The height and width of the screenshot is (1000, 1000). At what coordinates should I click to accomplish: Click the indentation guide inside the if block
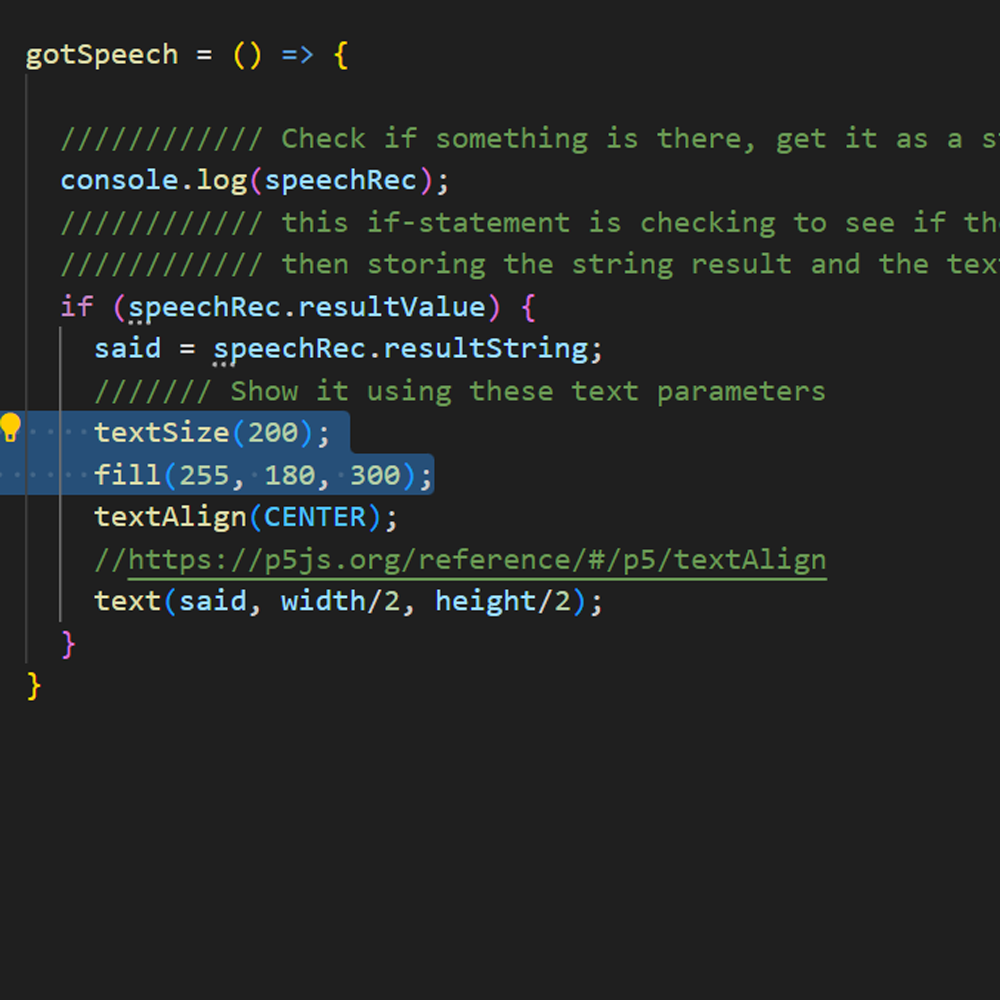tap(60, 560)
